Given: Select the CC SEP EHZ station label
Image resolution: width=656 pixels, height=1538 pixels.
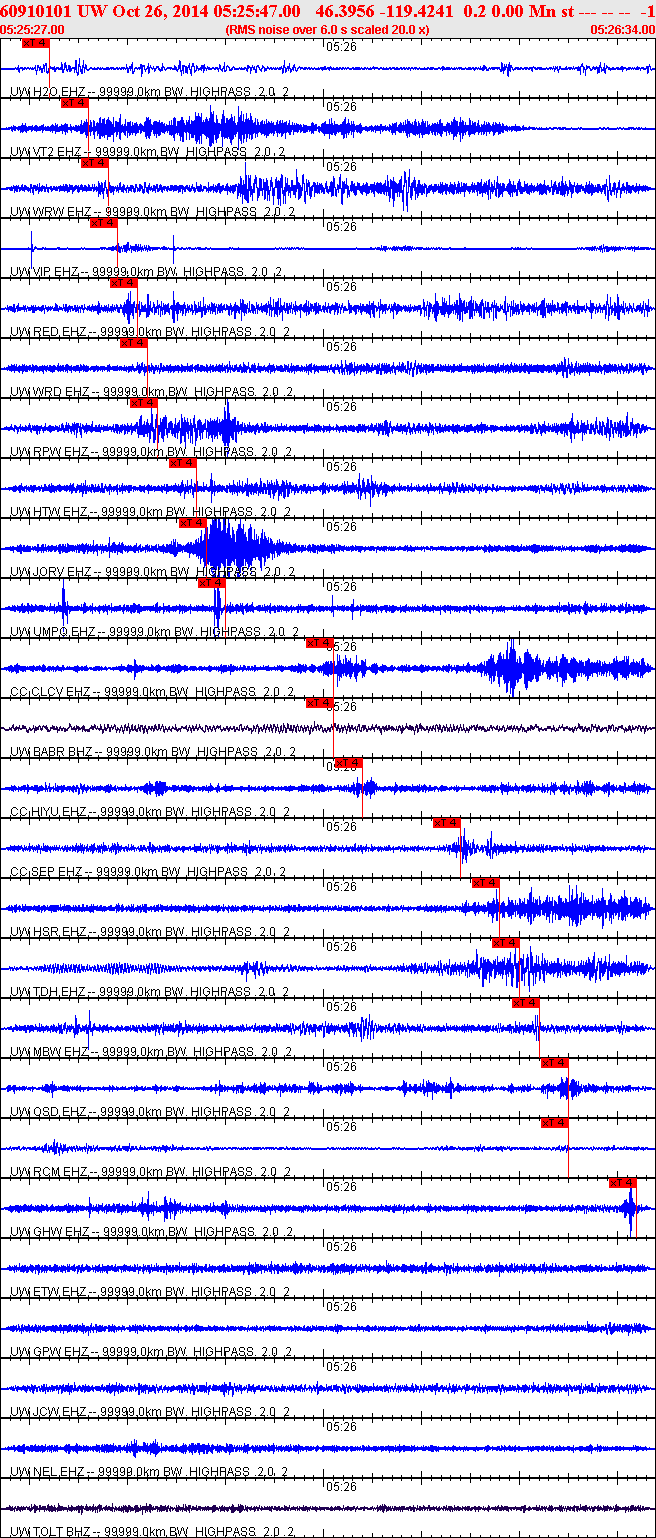Looking at the screenshot, I should pos(147,872).
